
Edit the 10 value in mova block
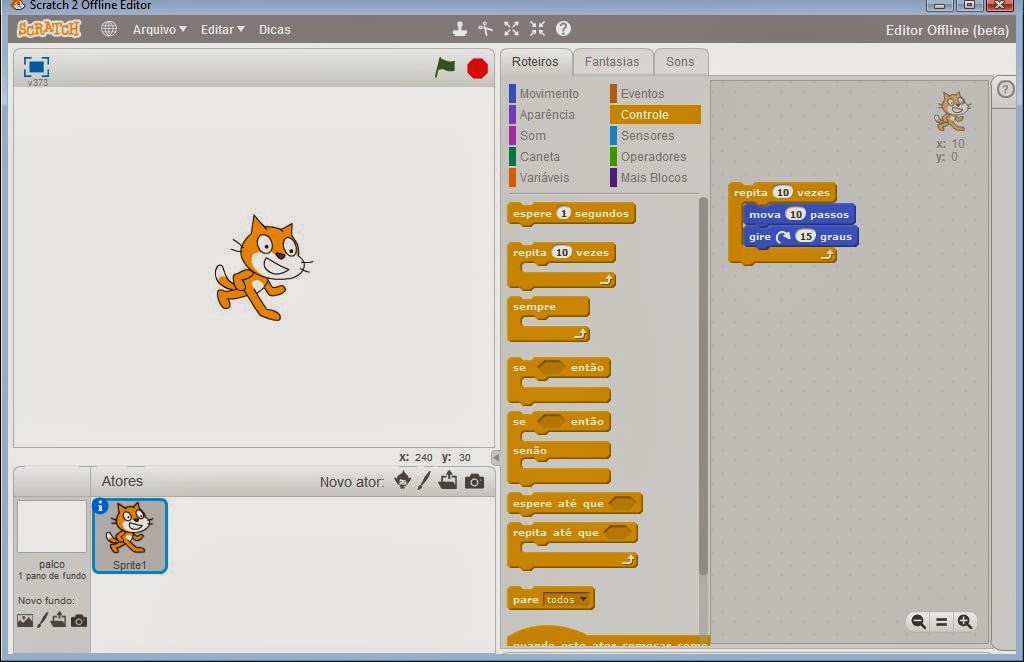pyautogui.click(x=795, y=214)
